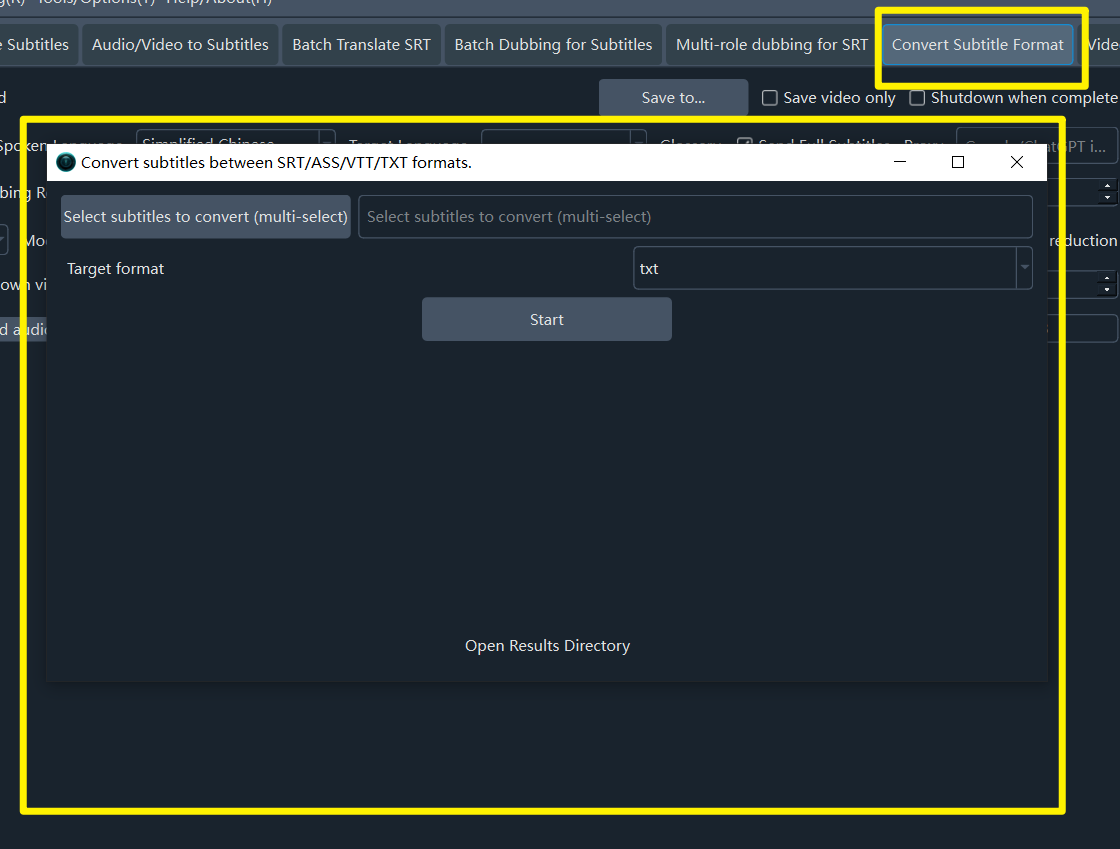The image size is (1120, 849).
Task: Maximize the Convert subtitles dialog window
Action: pyautogui.click(x=958, y=162)
